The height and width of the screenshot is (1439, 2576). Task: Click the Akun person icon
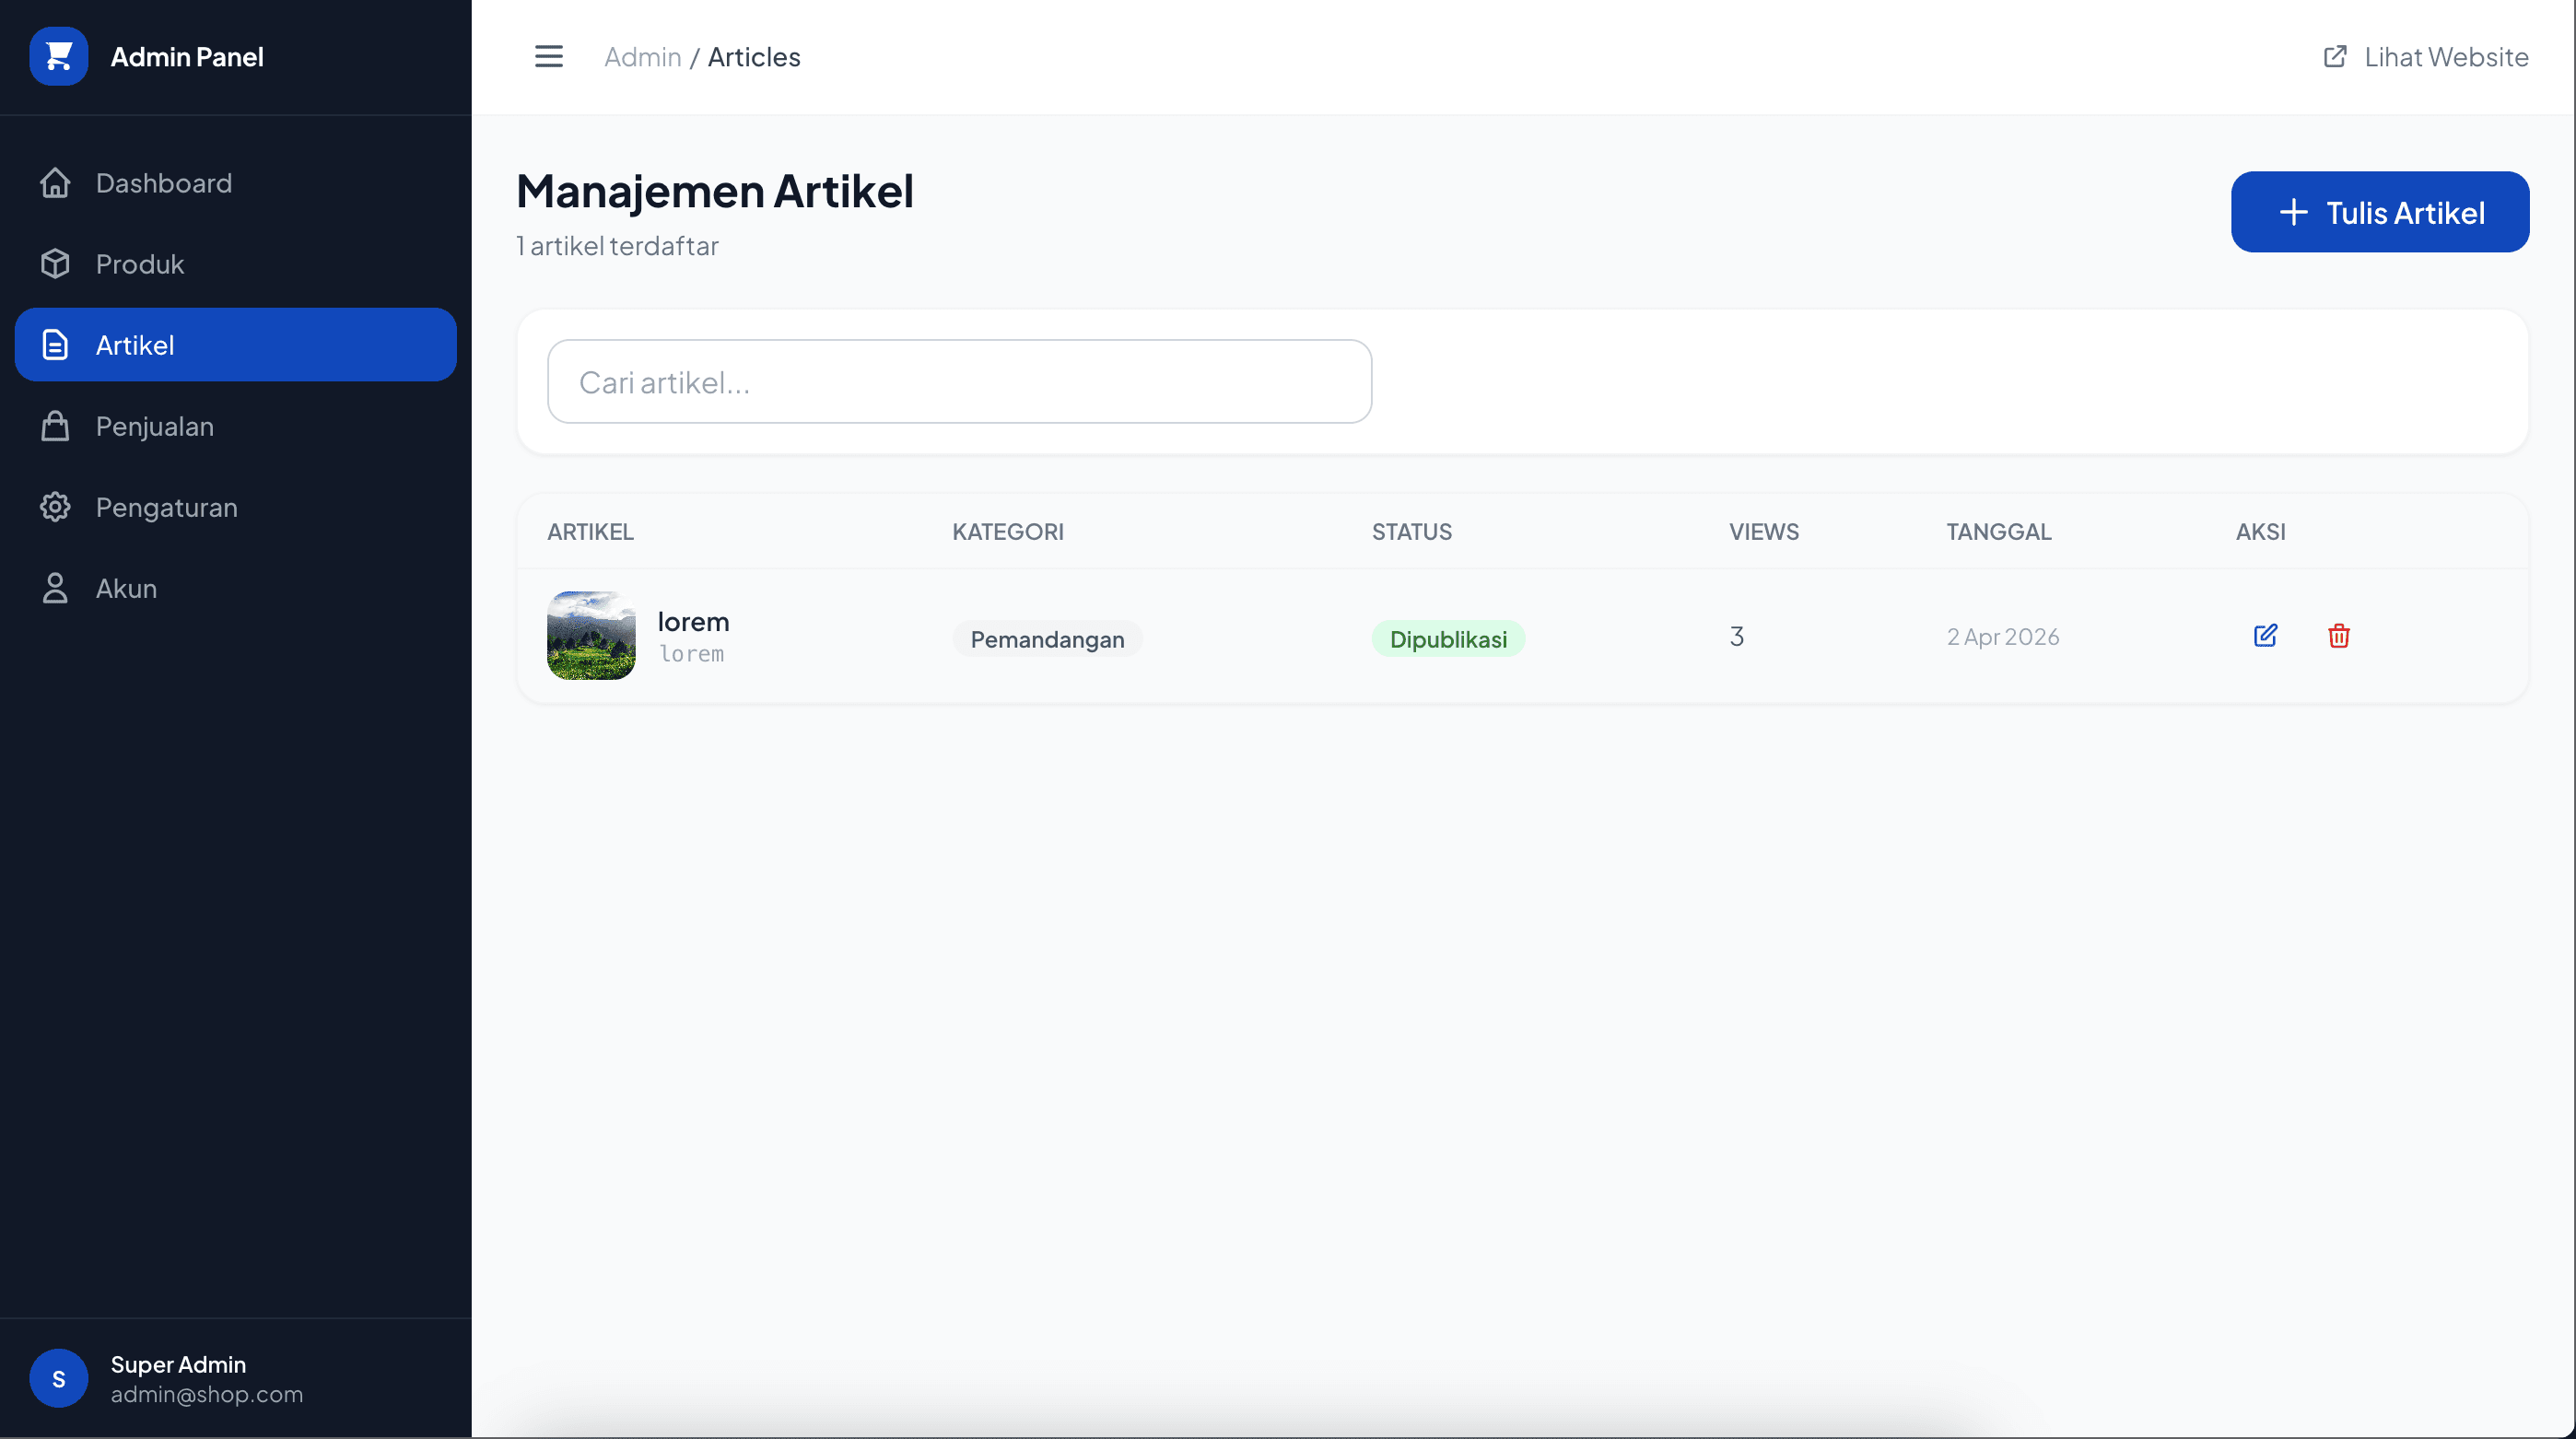(x=55, y=588)
